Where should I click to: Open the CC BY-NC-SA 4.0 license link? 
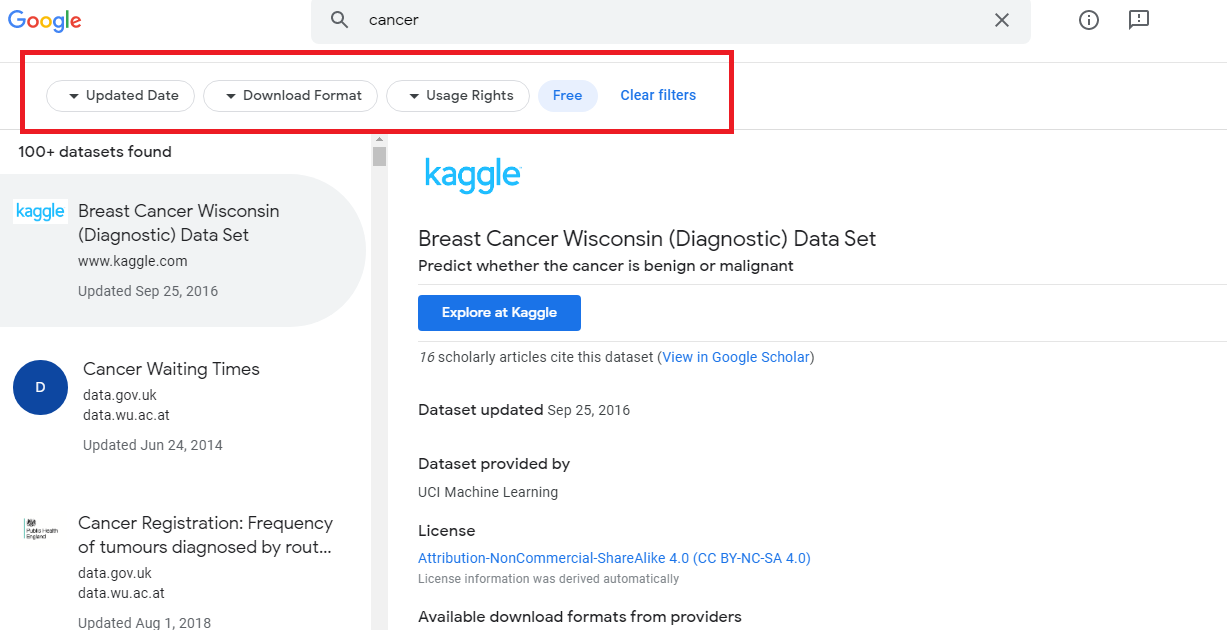614,558
